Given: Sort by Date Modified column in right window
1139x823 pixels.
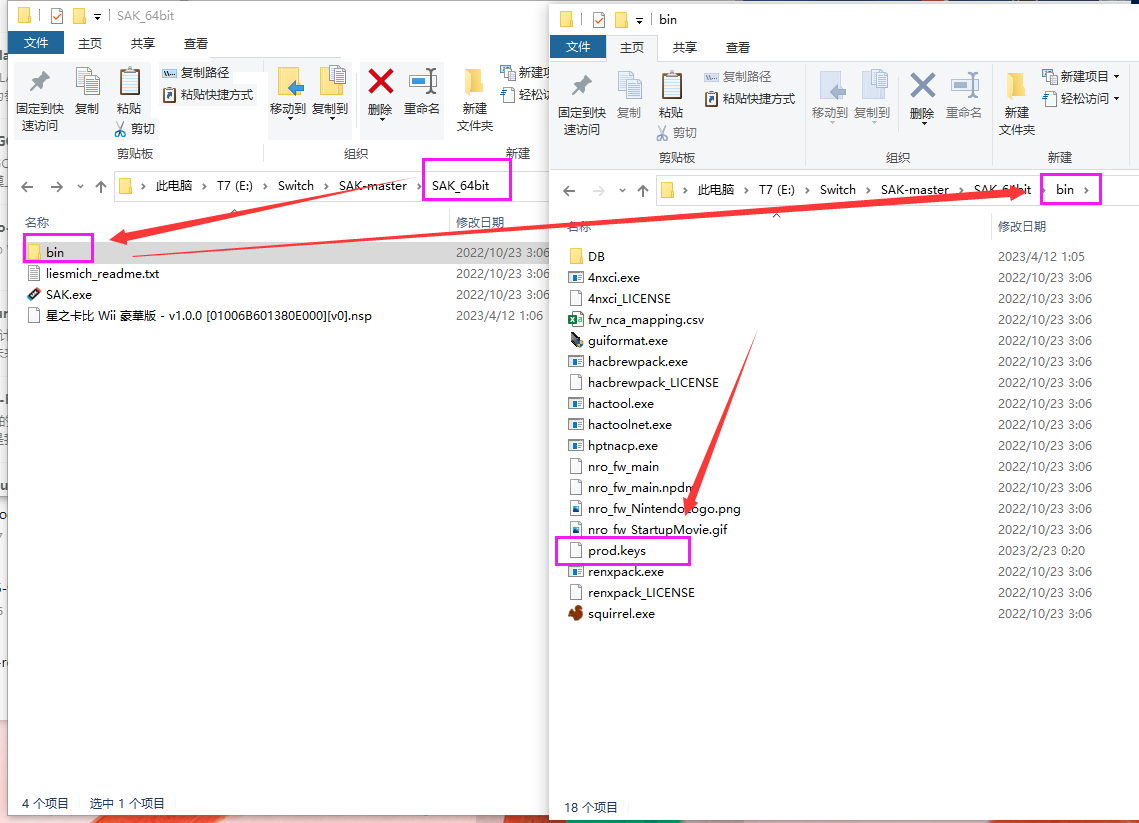Looking at the screenshot, I should point(1021,227).
